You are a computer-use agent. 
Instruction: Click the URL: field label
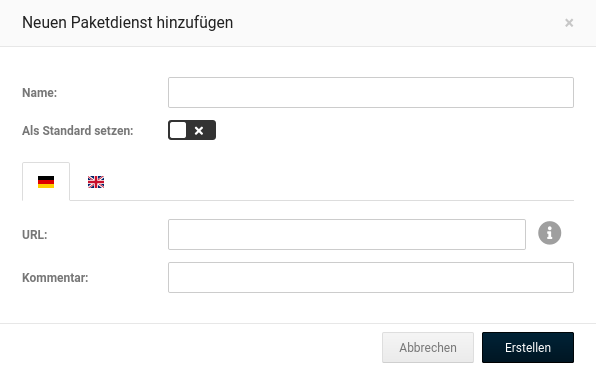click(x=35, y=235)
